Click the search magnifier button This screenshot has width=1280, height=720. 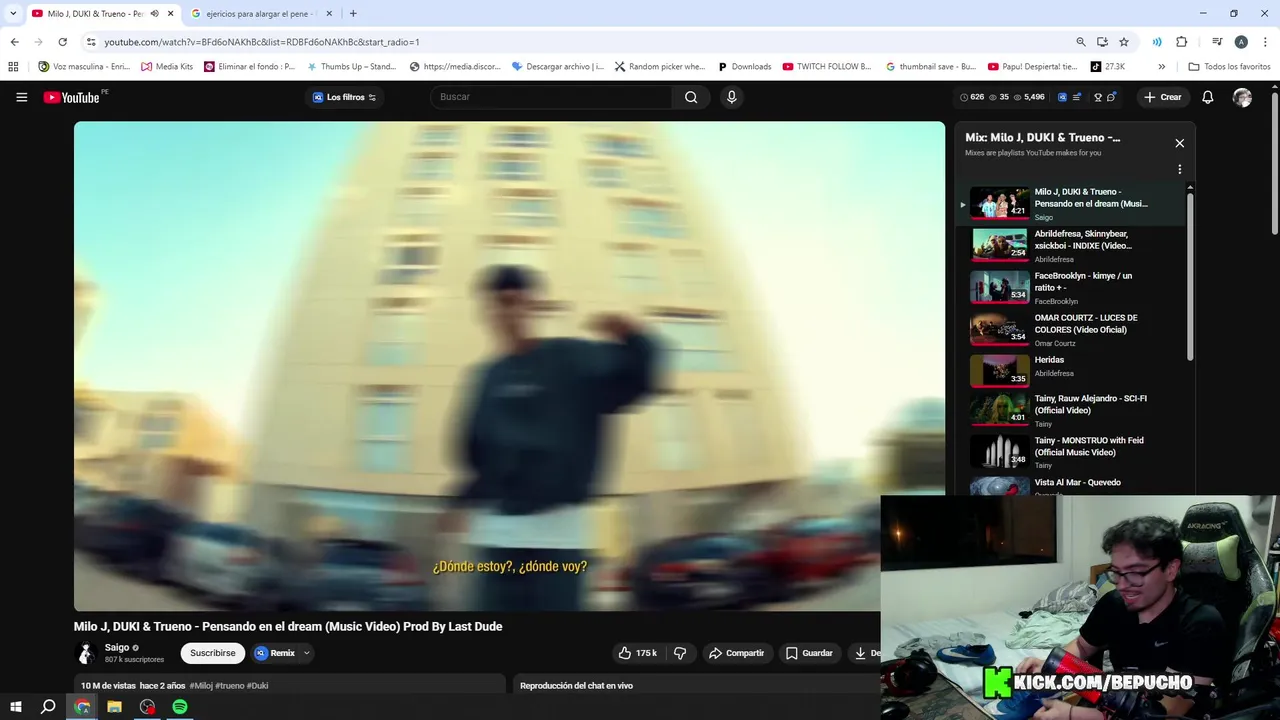[691, 97]
